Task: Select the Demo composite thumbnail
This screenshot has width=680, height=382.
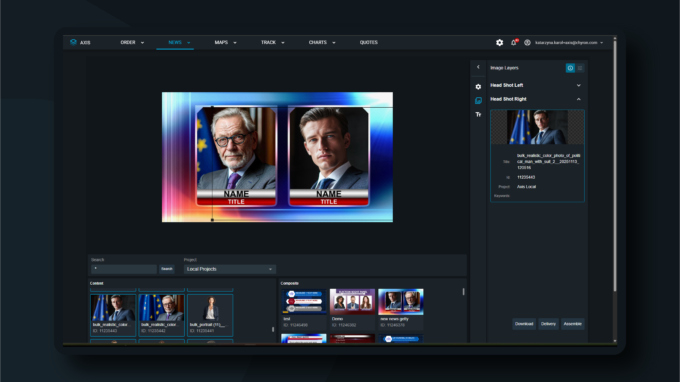Action: (352, 302)
